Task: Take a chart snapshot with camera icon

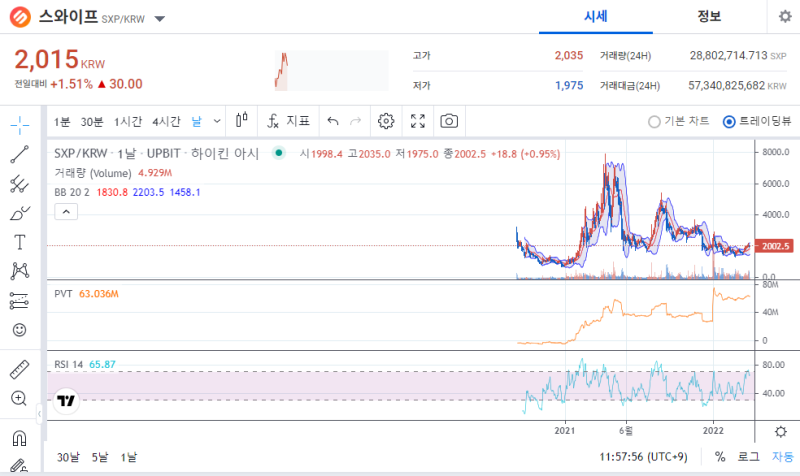Action: (x=449, y=121)
